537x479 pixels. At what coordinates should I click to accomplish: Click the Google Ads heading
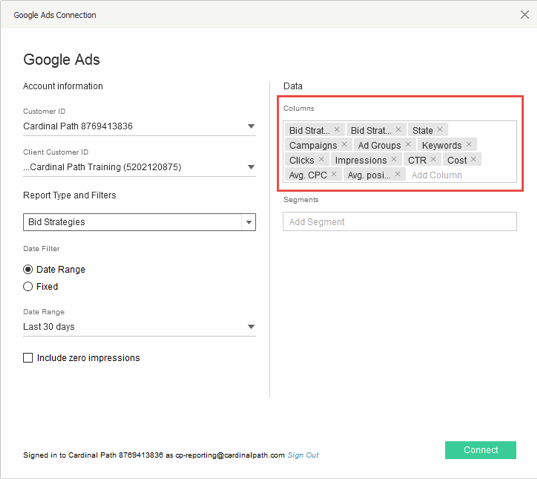[x=62, y=60]
